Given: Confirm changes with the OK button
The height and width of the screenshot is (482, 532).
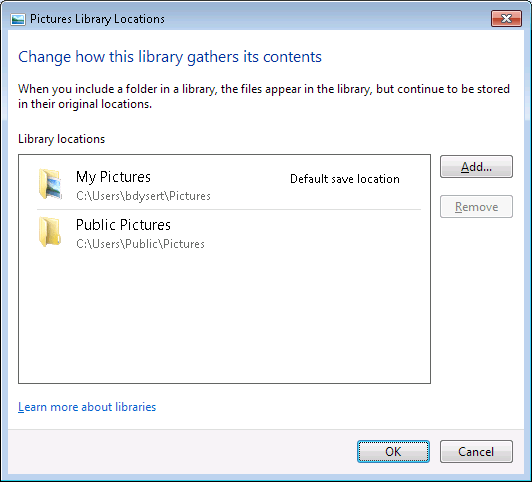Looking at the screenshot, I should tap(393, 451).
